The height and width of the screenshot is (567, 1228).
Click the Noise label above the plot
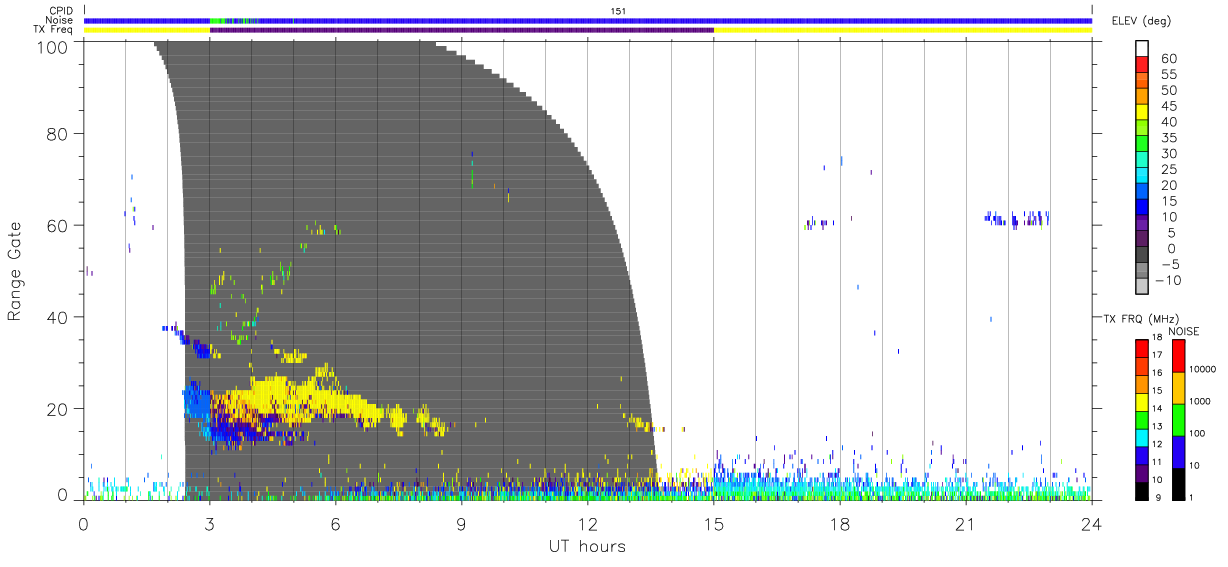(x=60, y=20)
